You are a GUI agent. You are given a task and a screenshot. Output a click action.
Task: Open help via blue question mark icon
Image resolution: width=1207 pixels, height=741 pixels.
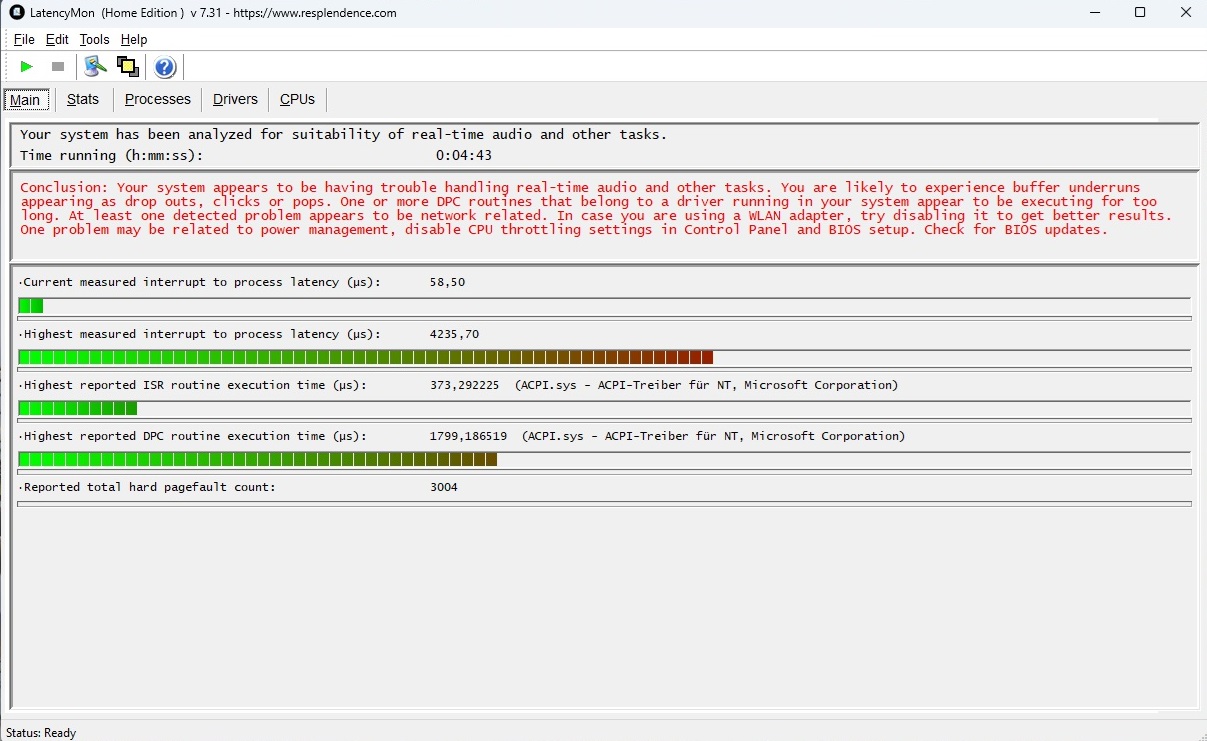(x=165, y=67)
